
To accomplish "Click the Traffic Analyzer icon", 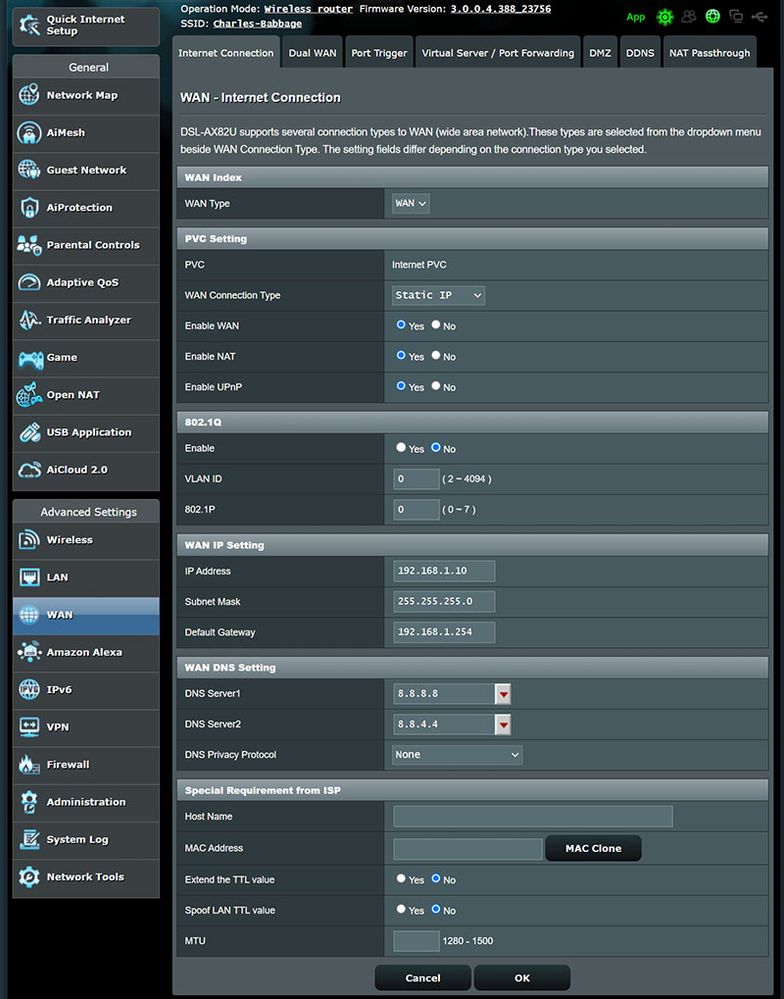I will click(x=29, y=320).
